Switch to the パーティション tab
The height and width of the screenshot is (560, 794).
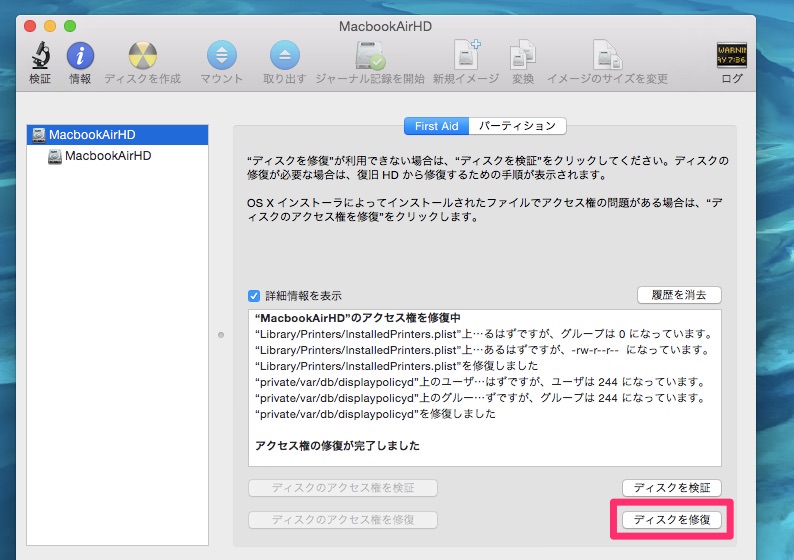point(518,126)
